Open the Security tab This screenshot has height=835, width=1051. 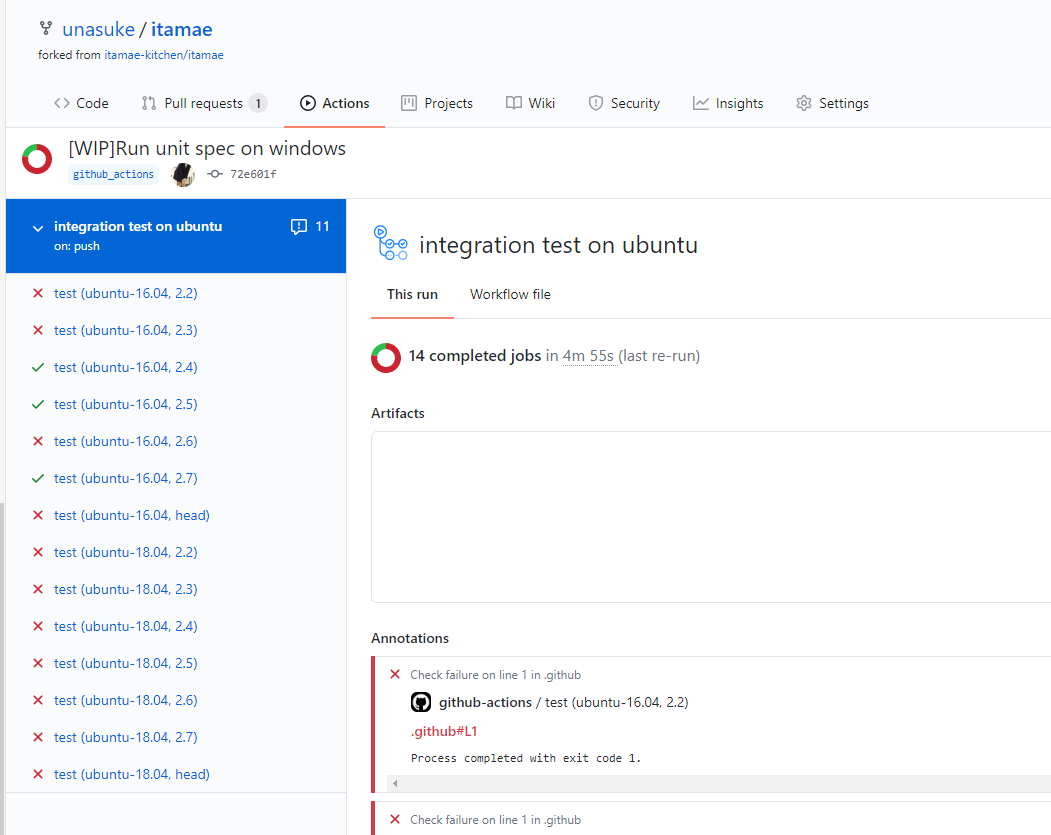(624, 103)
